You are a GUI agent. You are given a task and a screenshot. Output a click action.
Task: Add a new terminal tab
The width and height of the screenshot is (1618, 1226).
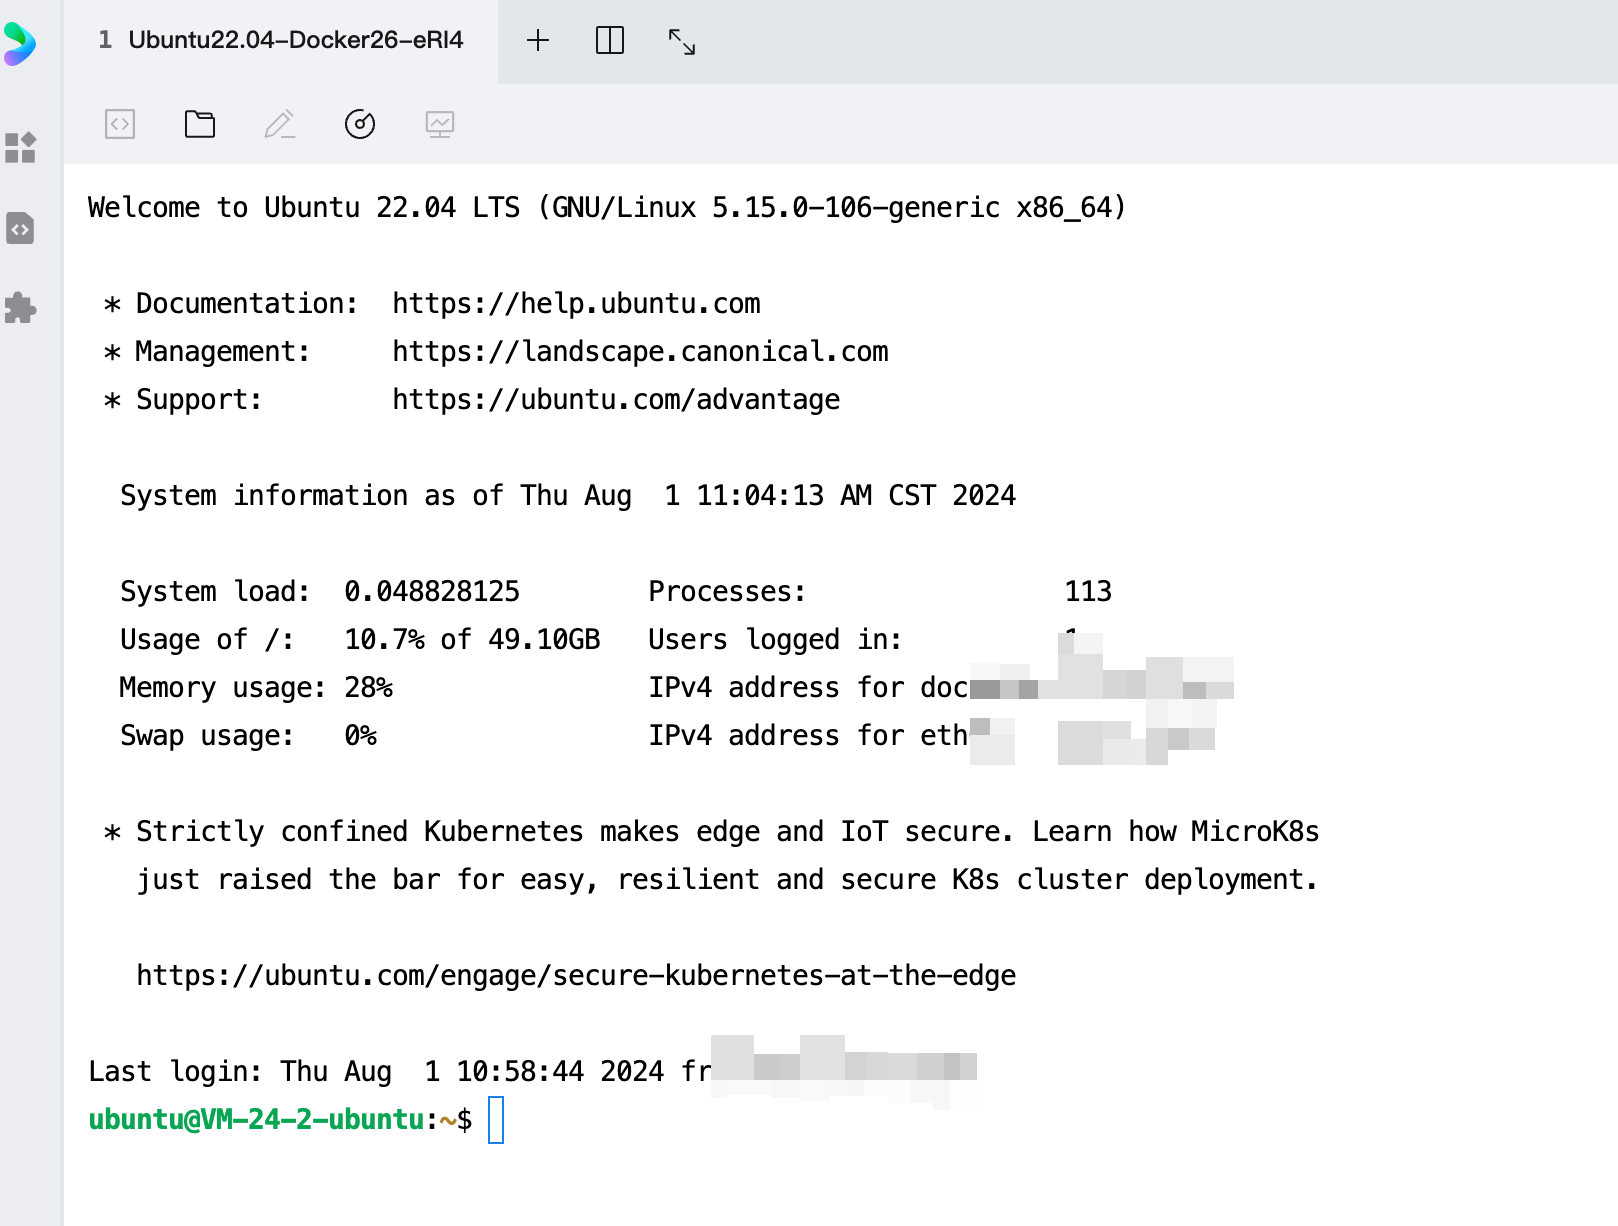(538, 40)
